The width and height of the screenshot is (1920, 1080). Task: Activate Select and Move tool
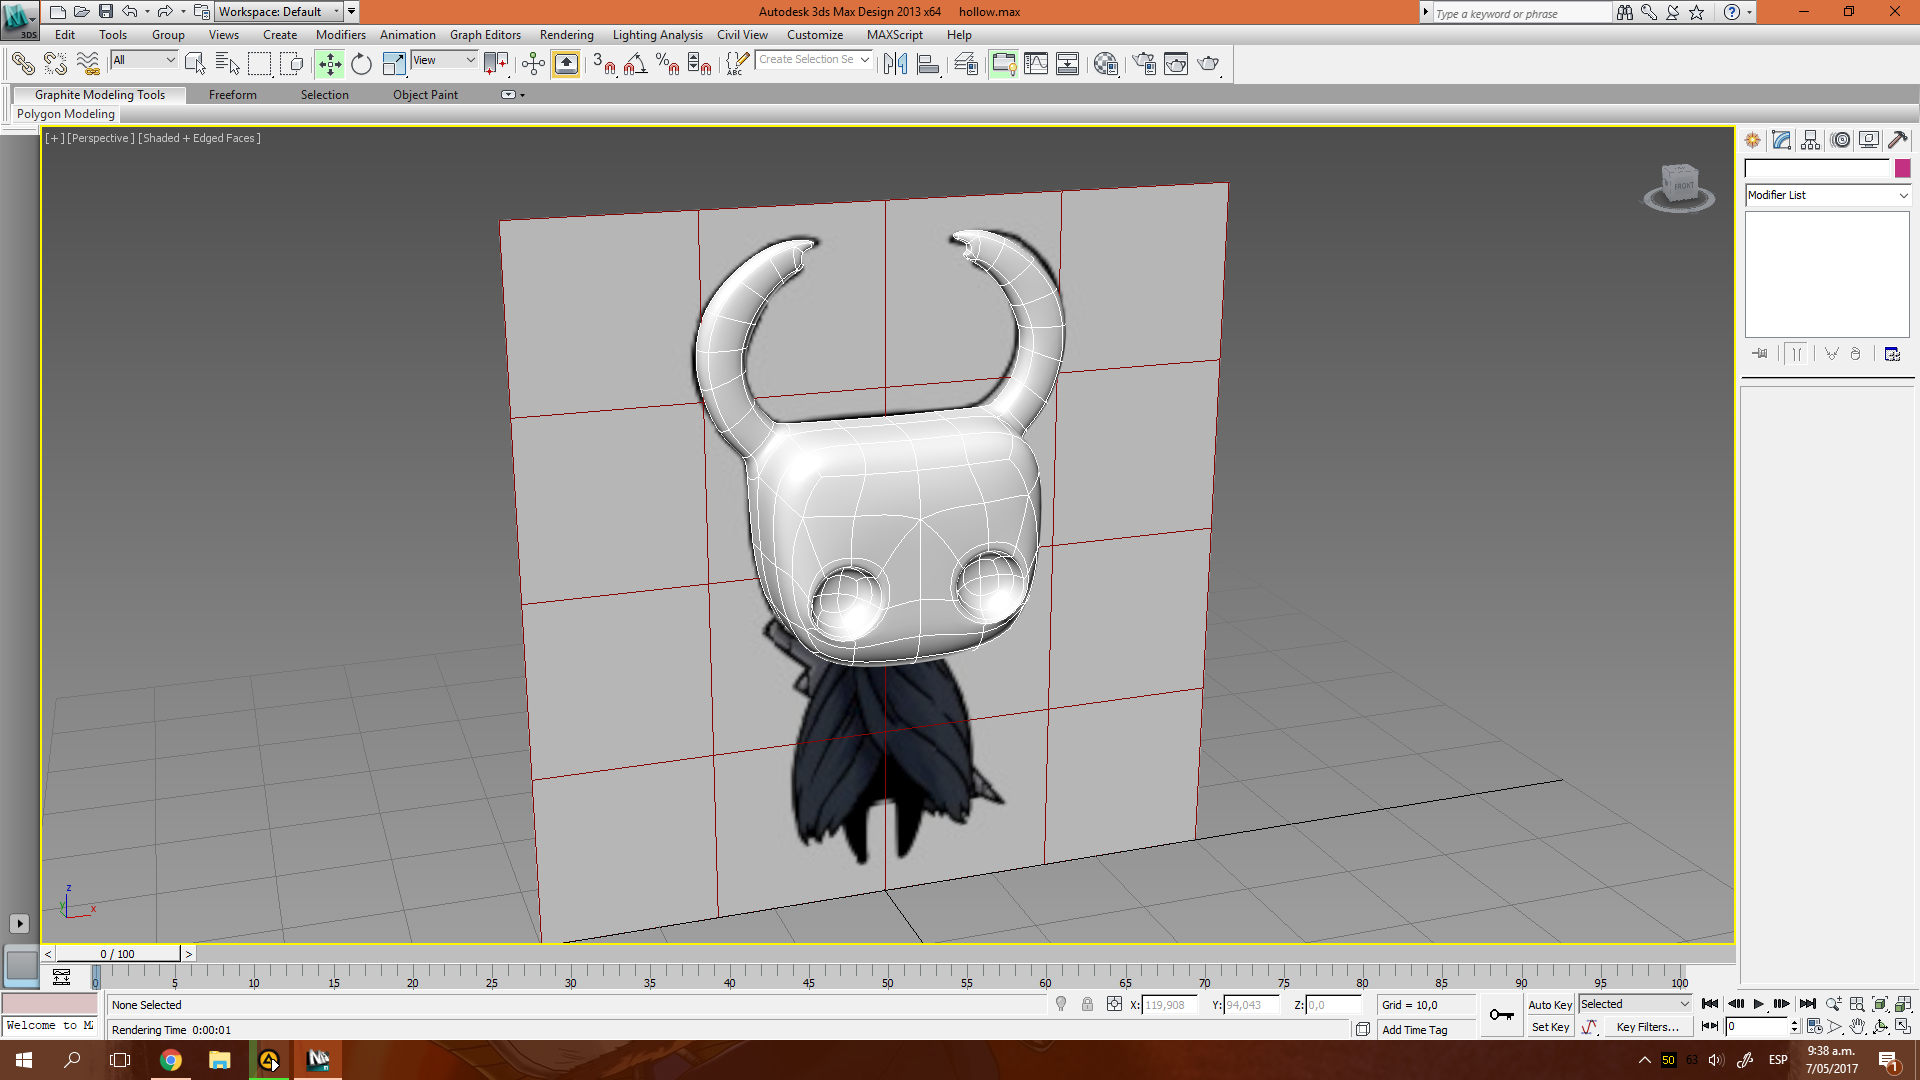pos(329,64)
